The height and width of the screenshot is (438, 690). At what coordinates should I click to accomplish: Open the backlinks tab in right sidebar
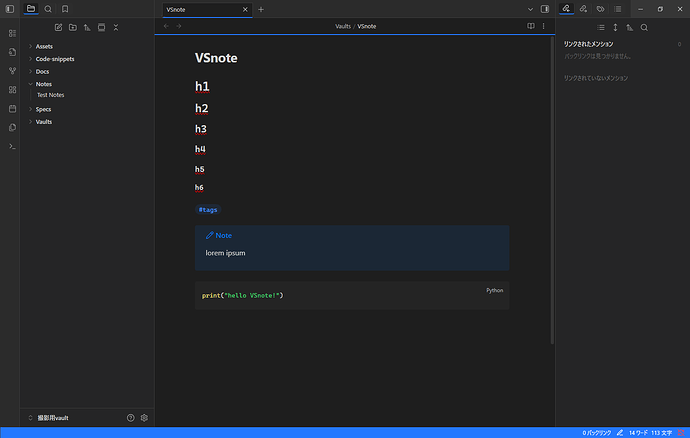click(566, 9)
